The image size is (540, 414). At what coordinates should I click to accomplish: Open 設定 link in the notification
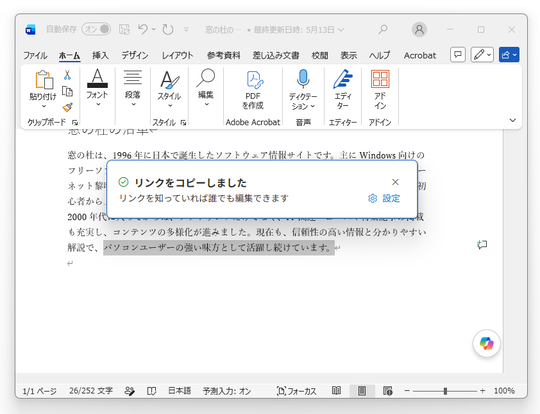coord(384,198)
